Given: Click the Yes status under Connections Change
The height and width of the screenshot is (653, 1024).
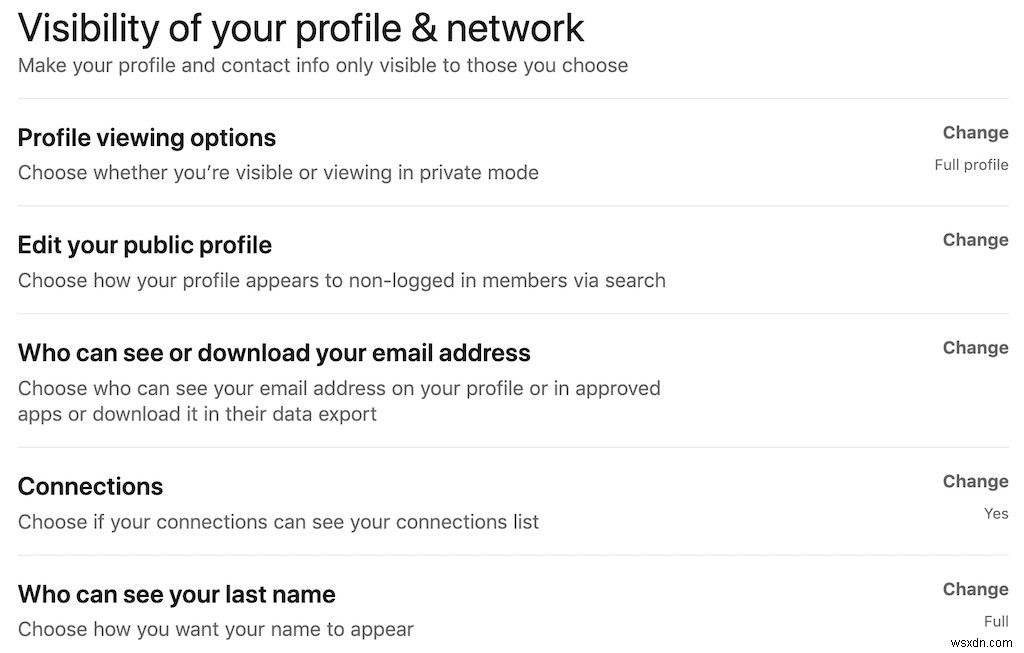Looking at the screenshot, I should [996, 514].
